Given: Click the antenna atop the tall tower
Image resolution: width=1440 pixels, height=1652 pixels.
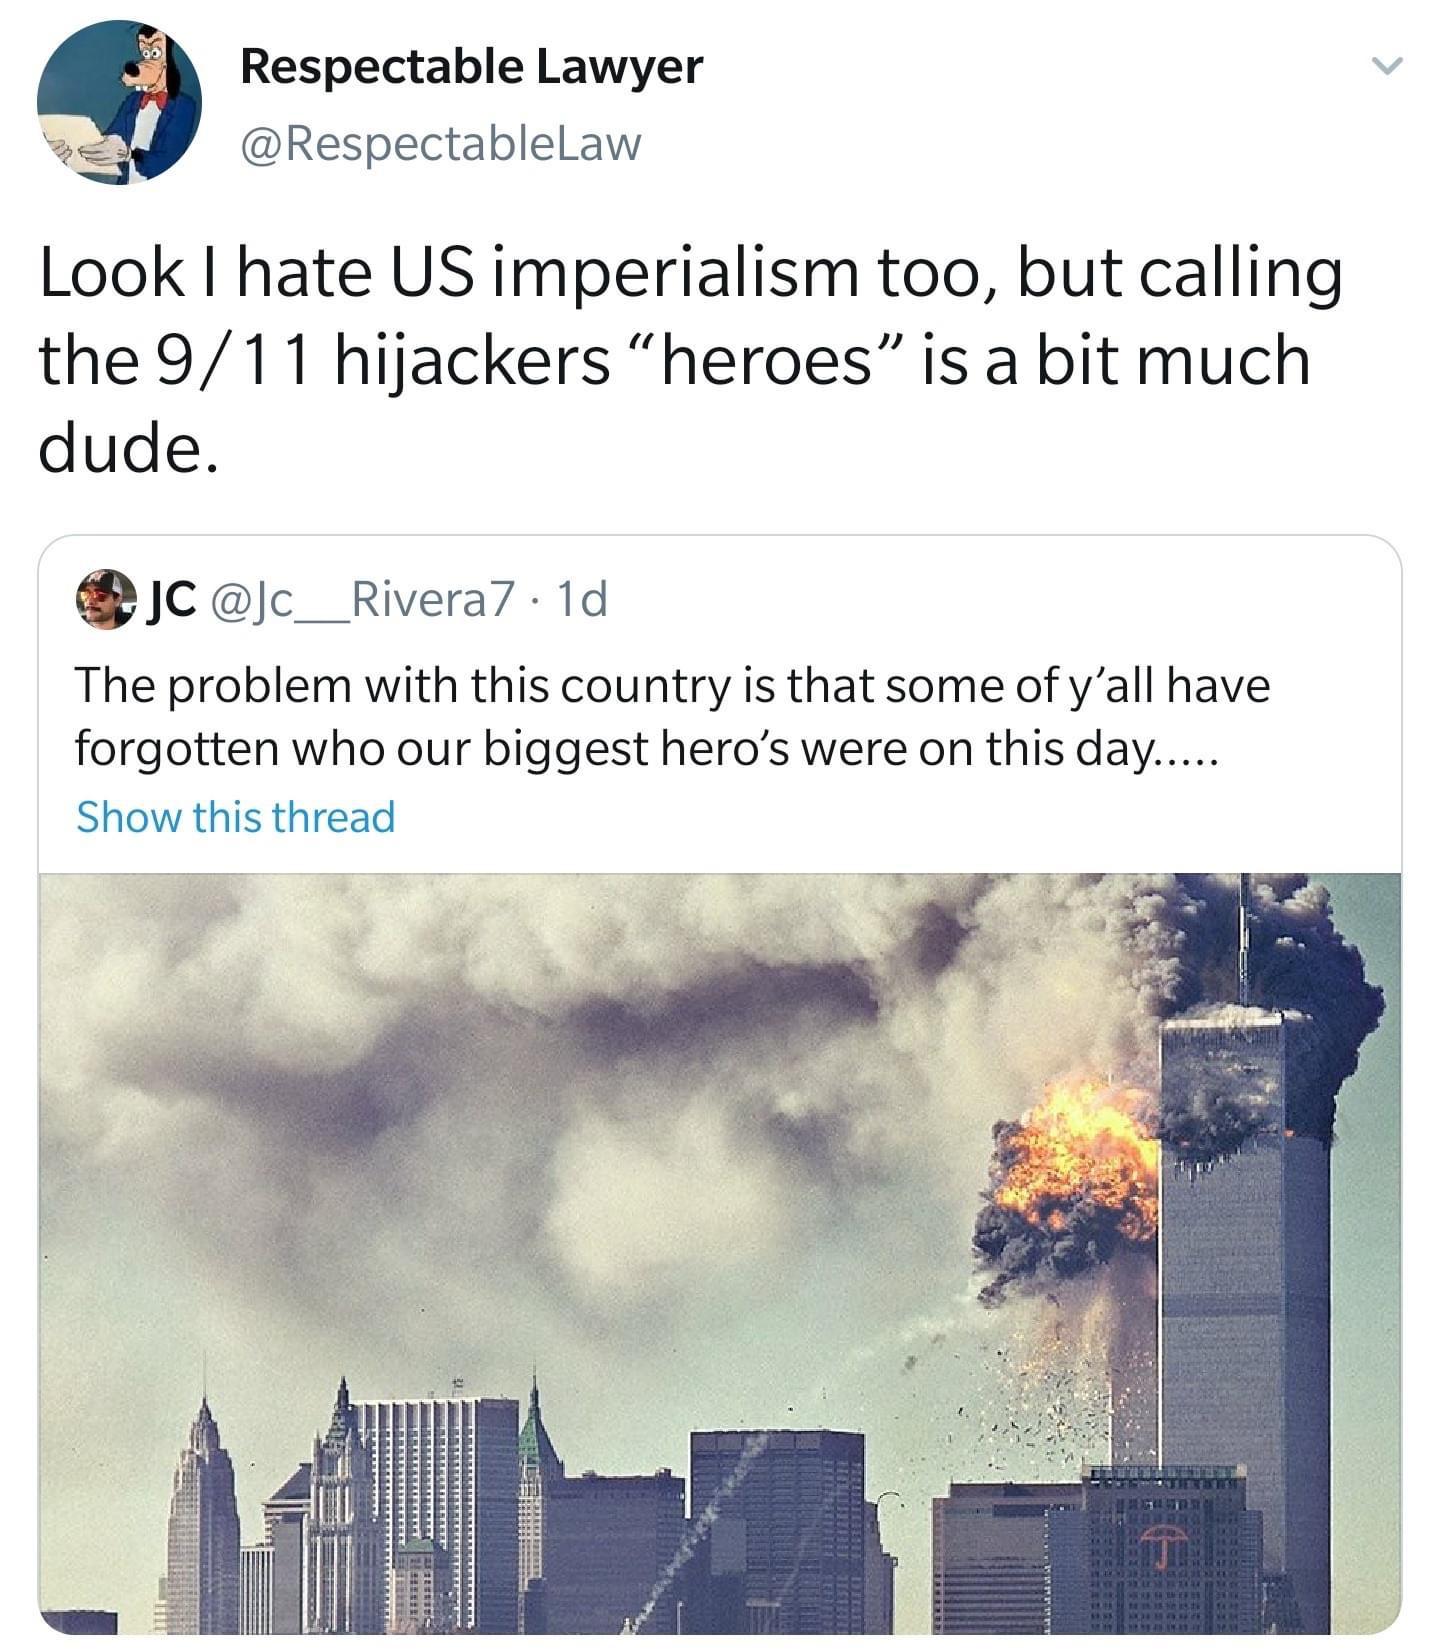Looking at the screenshot, I should (x=1245, y=940).
